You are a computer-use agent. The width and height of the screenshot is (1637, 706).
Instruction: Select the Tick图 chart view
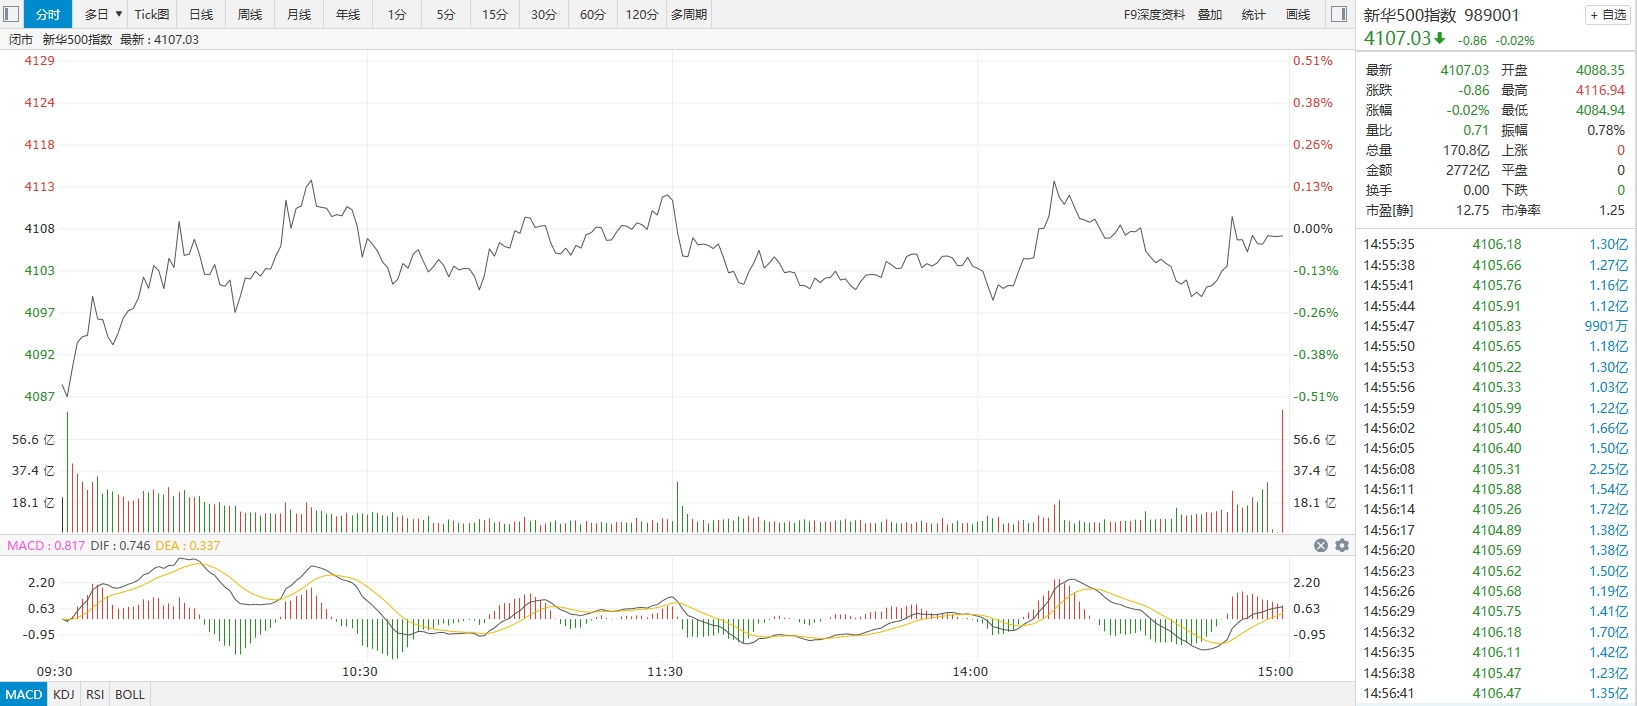pyautogui.click(x=152, y=14)
